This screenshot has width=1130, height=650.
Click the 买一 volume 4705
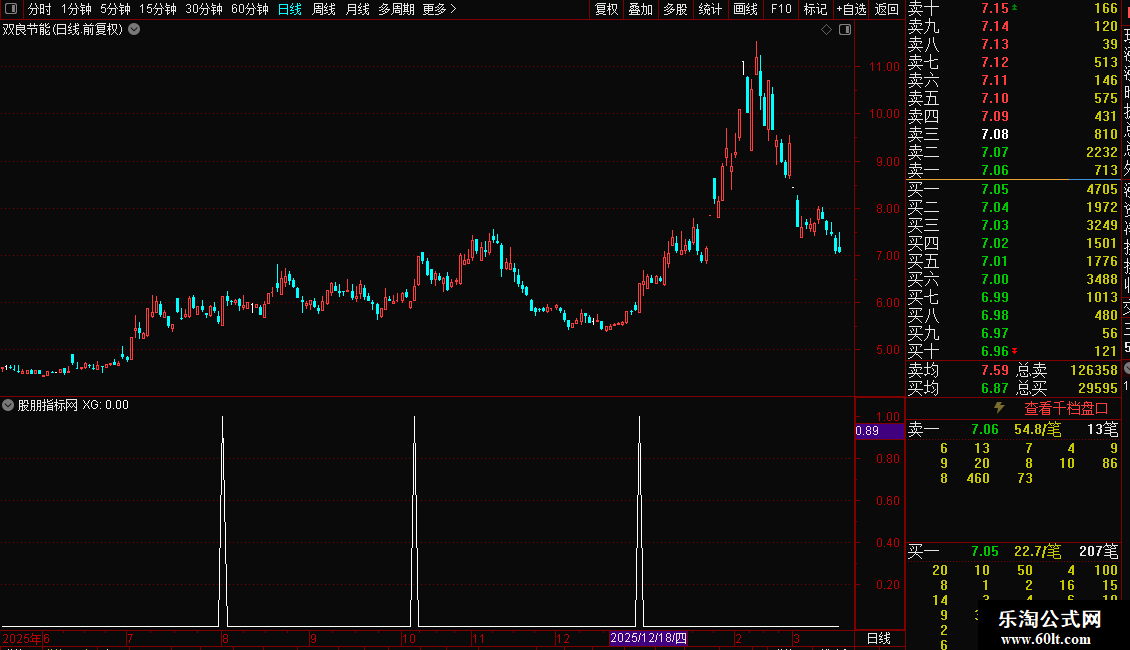(x=1102, y=190)
